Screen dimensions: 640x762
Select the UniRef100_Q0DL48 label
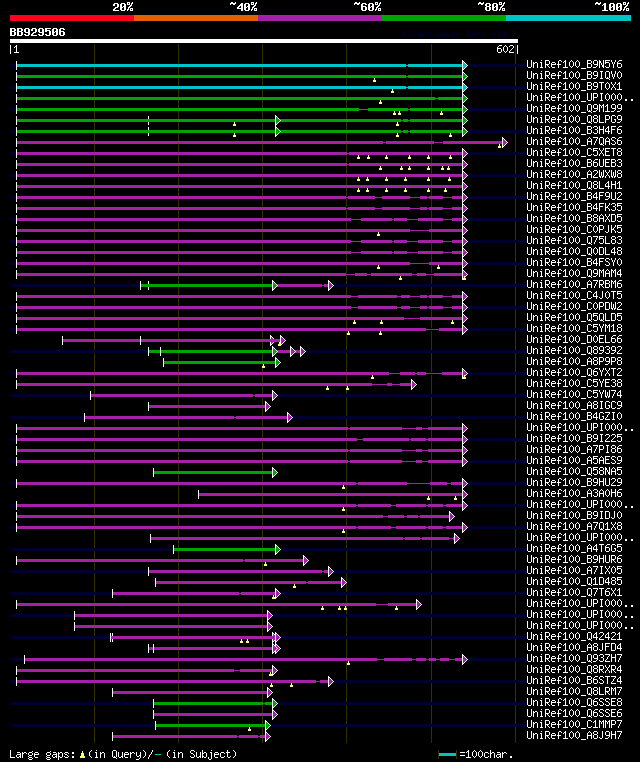pos(574,251)
